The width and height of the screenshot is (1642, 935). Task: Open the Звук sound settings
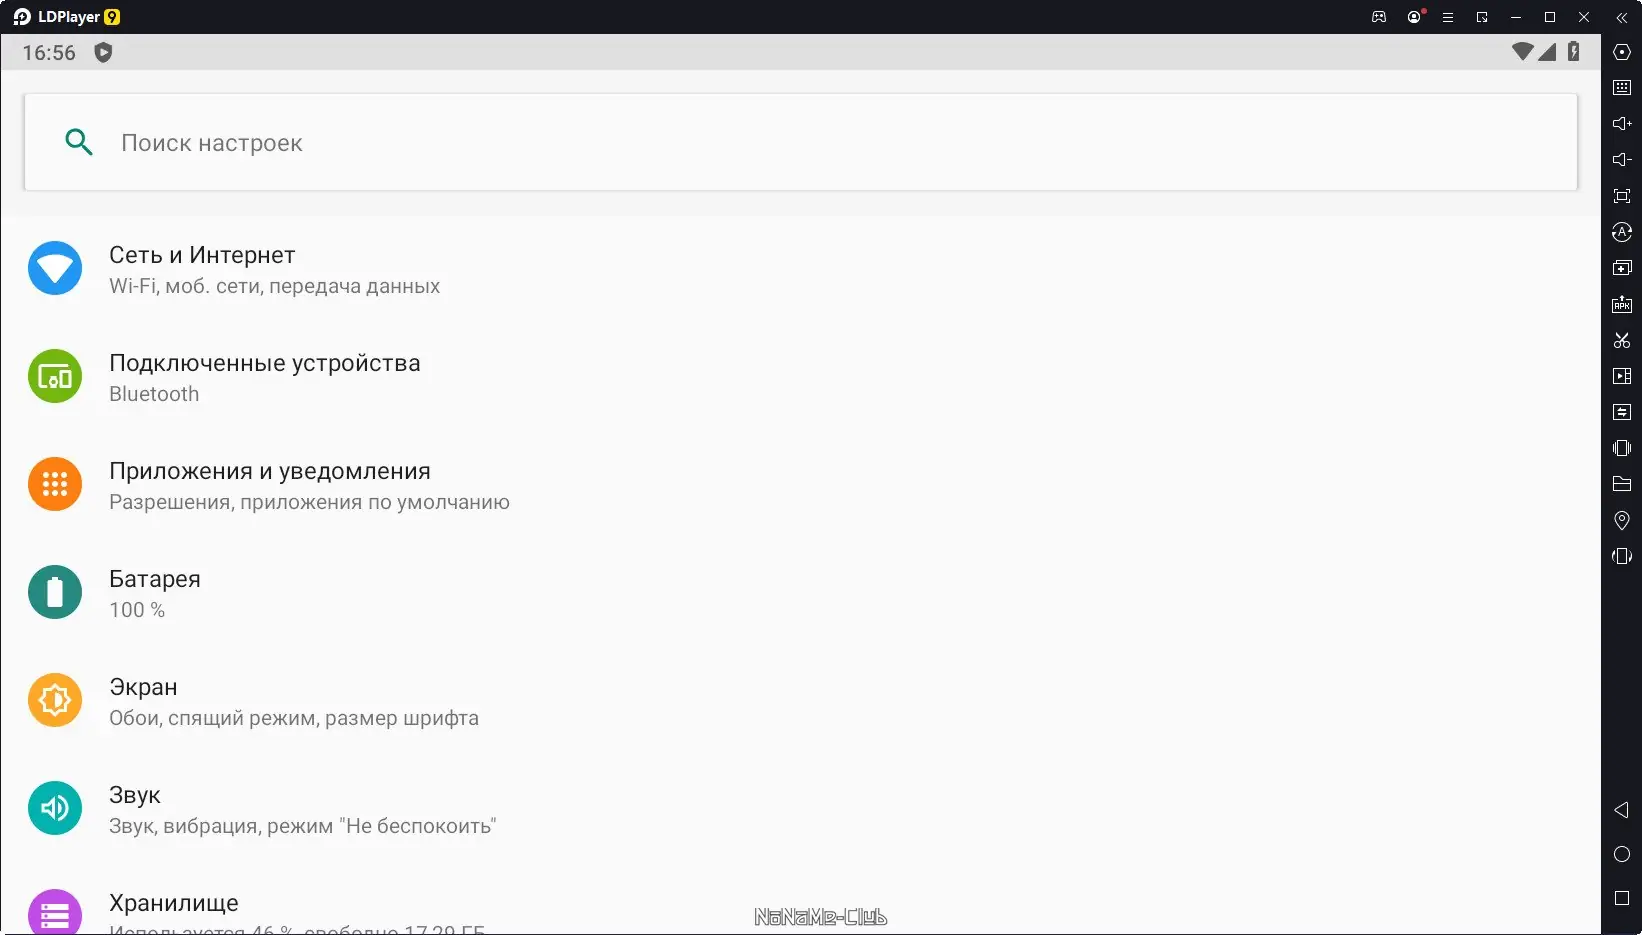click(x=800, y=809)
